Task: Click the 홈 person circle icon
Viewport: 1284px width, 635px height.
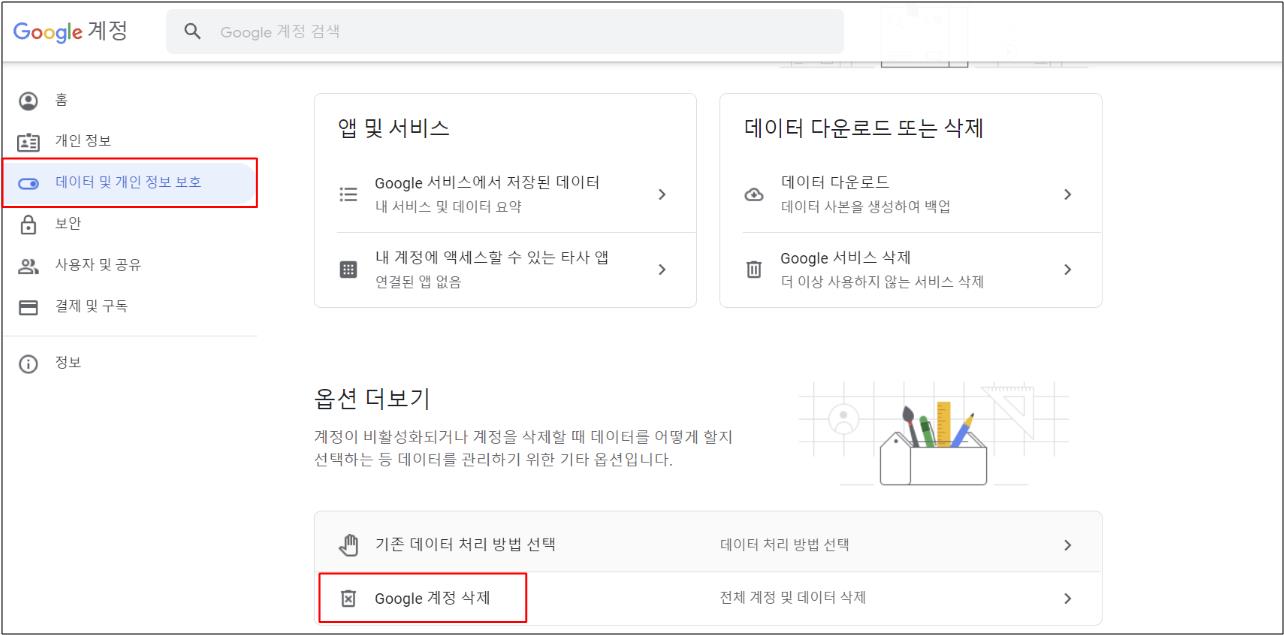Action: pyautogui.click(x=29, y=100)
